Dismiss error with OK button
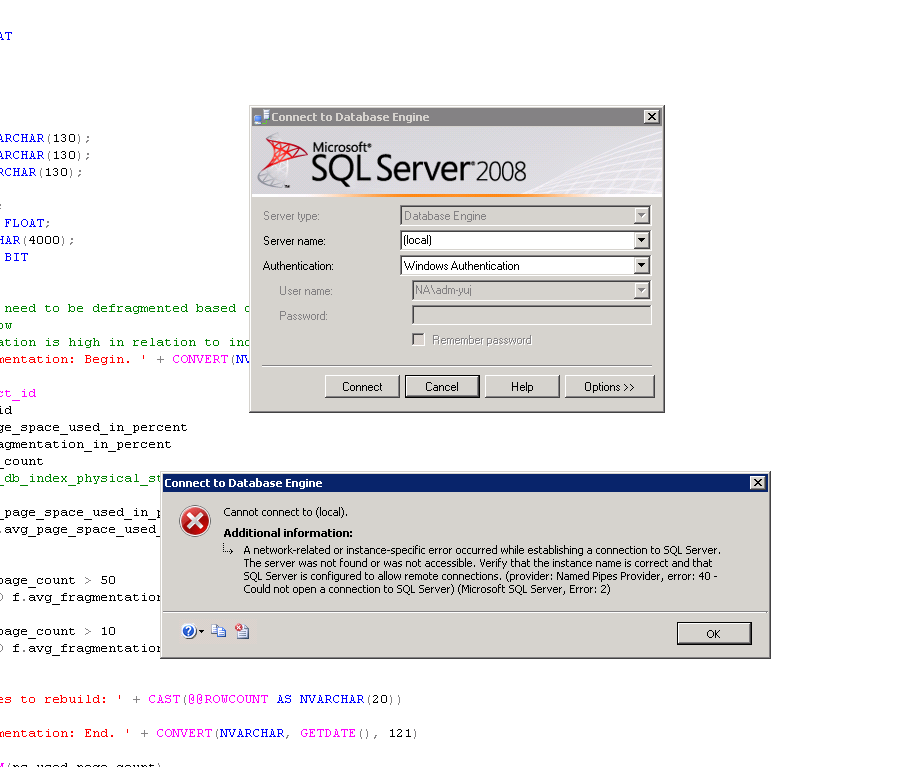Screen dimensions: 899x767 (714, 633)
